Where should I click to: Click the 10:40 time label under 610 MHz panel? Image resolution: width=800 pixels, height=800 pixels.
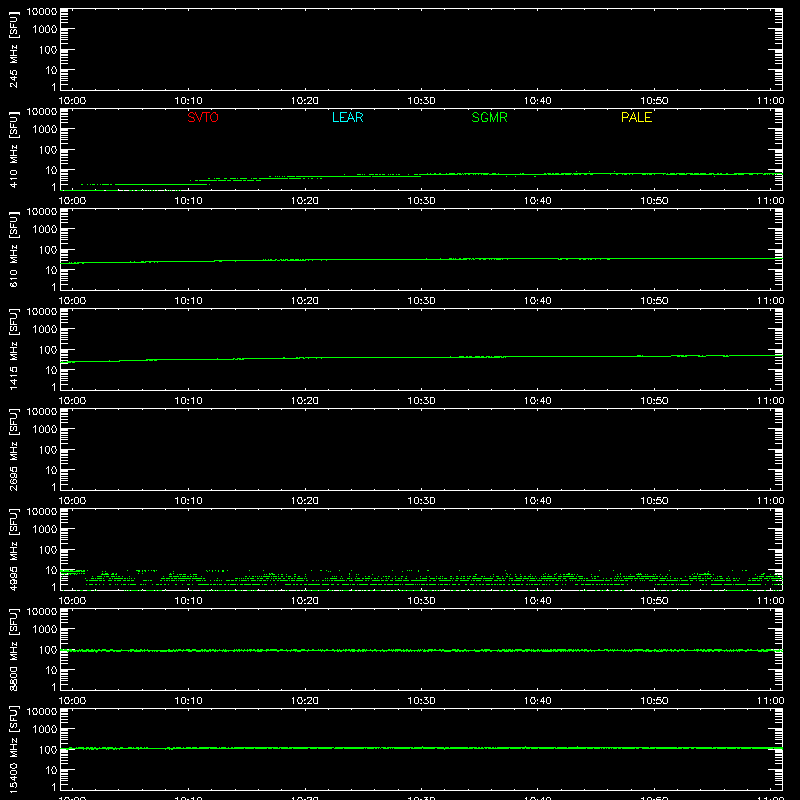pyautogui.click(x=537, y=301)
